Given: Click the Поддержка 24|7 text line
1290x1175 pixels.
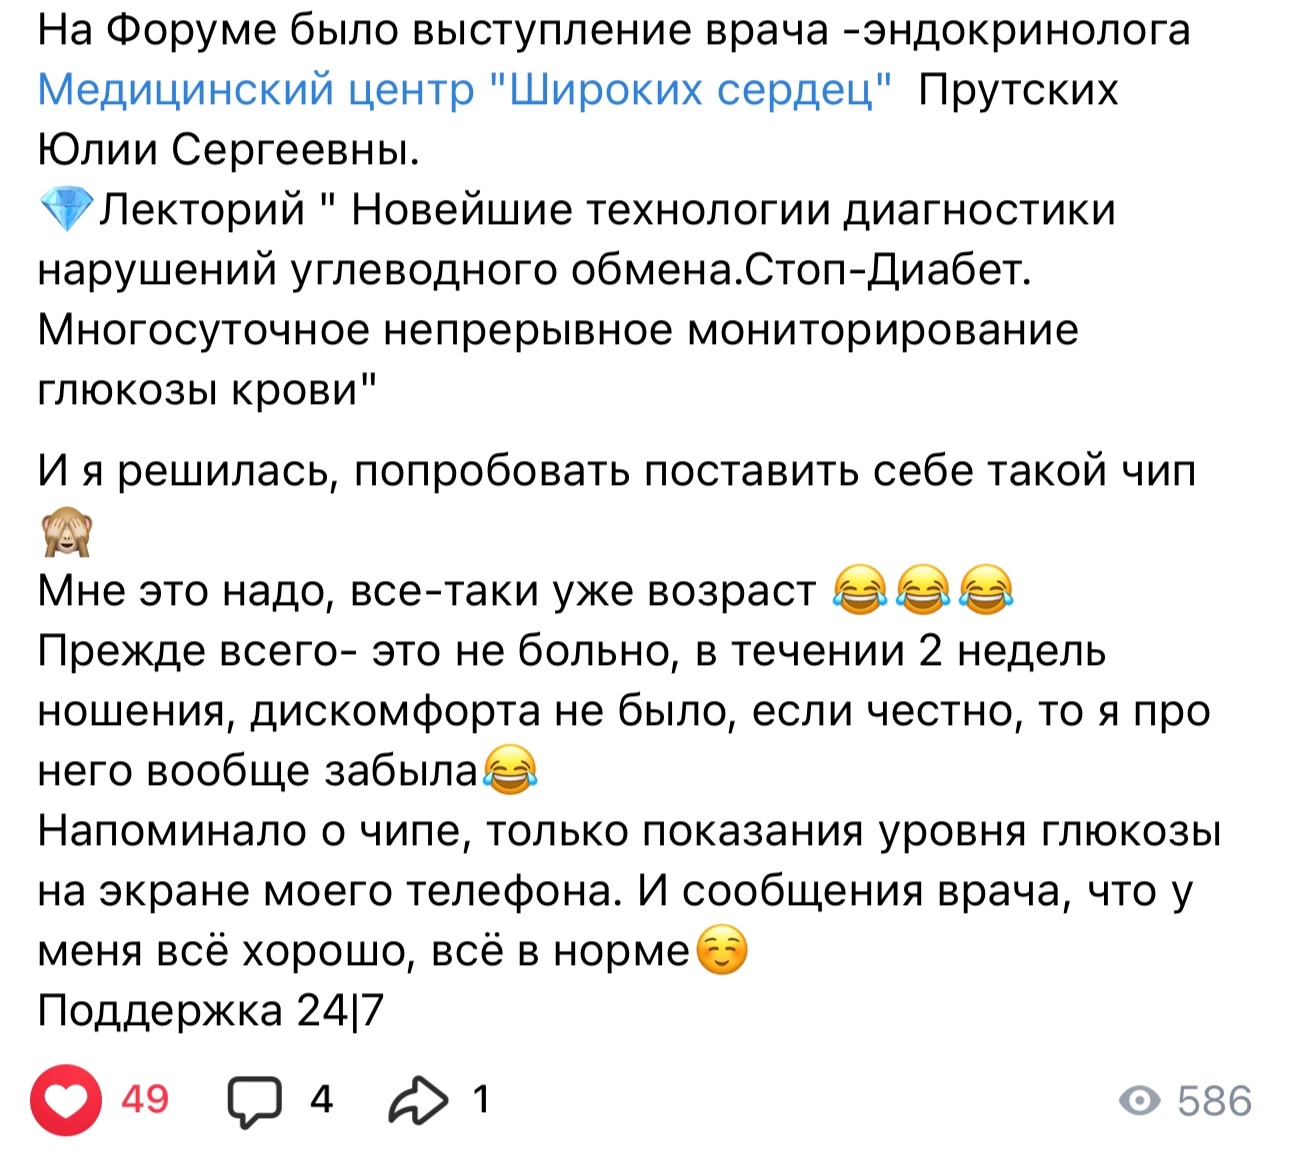Looking at the screenshot, I should pyautogui.click(x=211, y=1012).
